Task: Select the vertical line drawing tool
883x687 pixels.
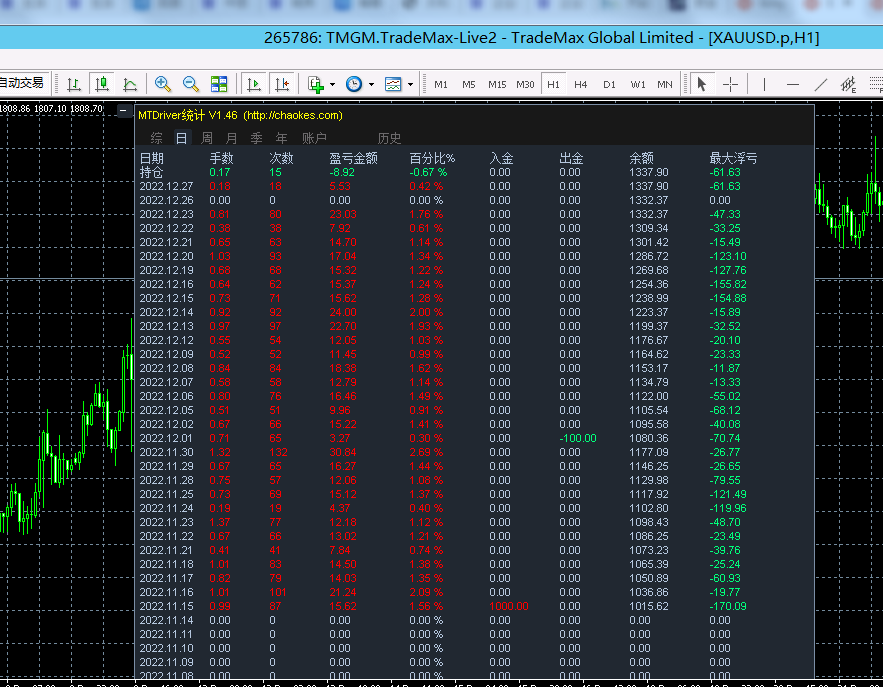Action: pyautogui.click(x=764, y=84)
